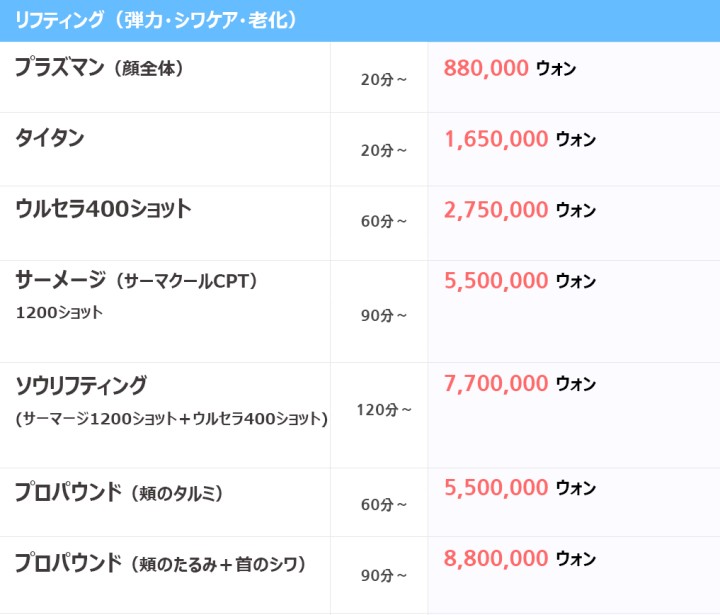This screenshot has width=720, height=615.
Task: Click the リフティング section header
Action: click(x=360, y=21)
